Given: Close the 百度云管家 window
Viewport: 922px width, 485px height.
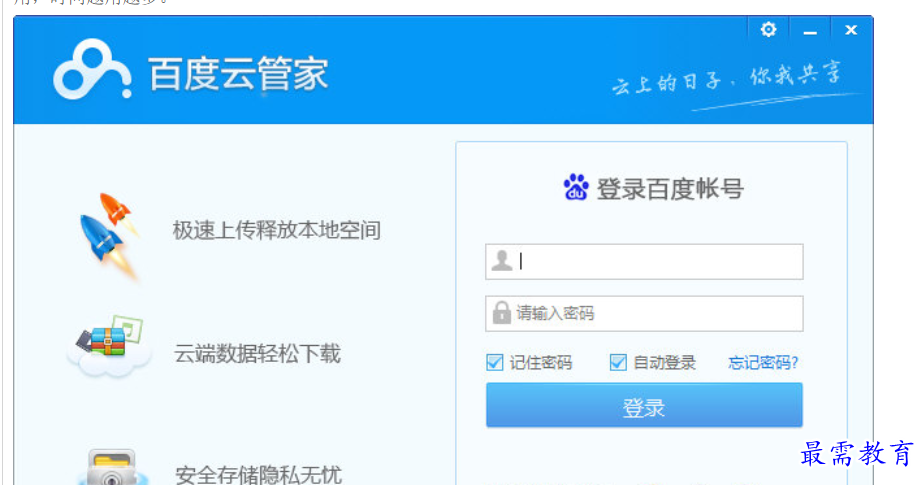Looking at the screenshot, I should point(851,30).
